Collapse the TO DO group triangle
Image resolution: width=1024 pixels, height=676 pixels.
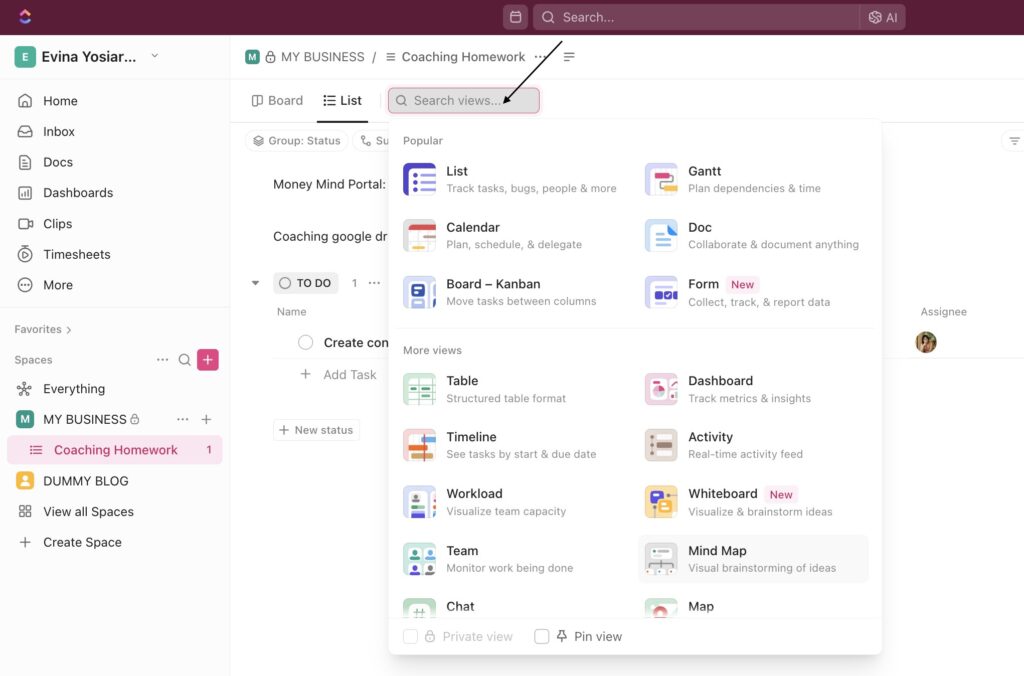(255, 283)
